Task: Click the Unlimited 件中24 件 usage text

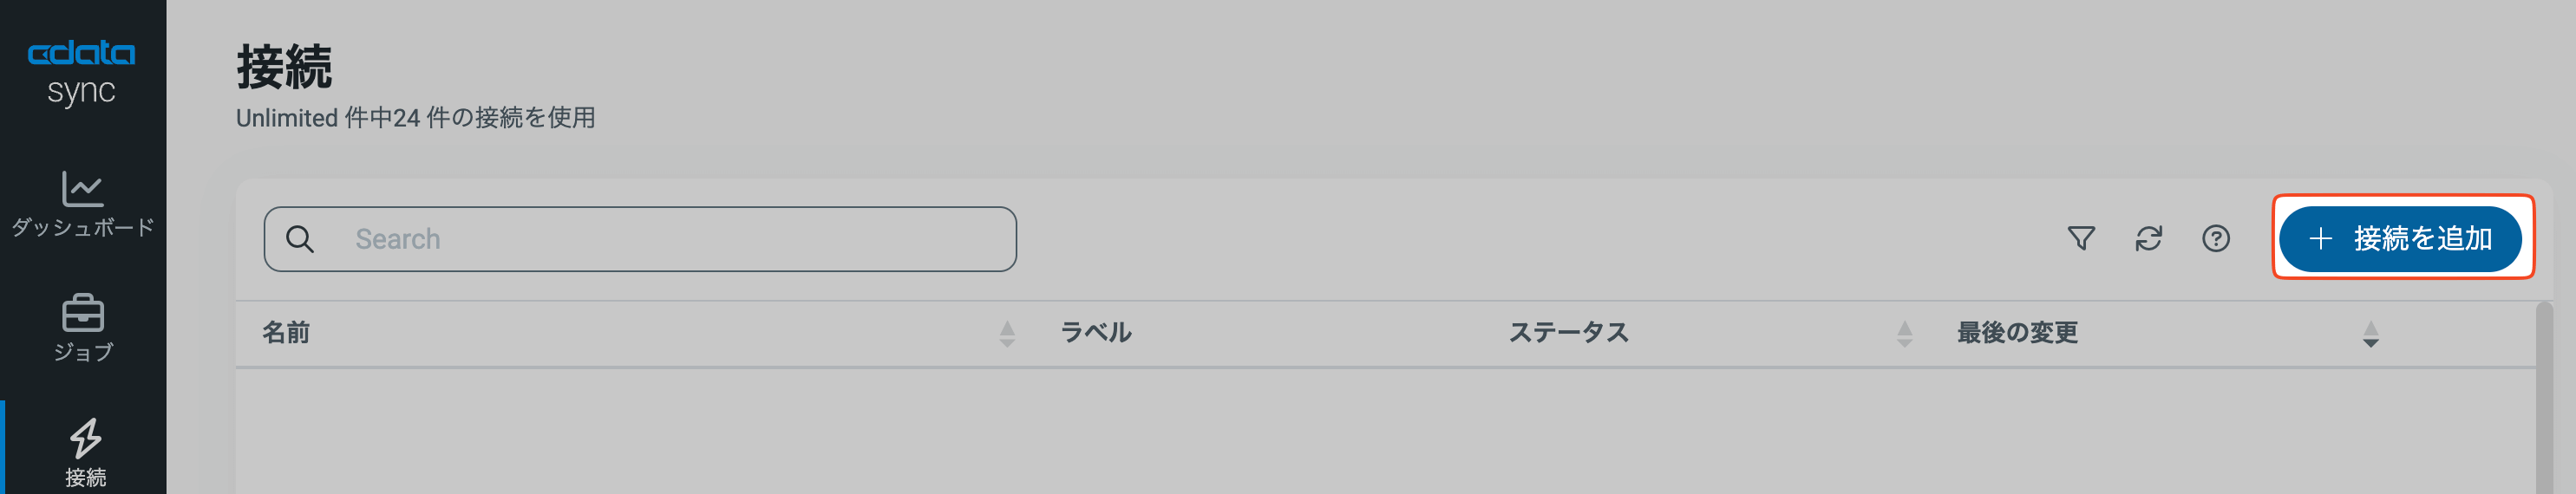Action: tap(415, 118)
